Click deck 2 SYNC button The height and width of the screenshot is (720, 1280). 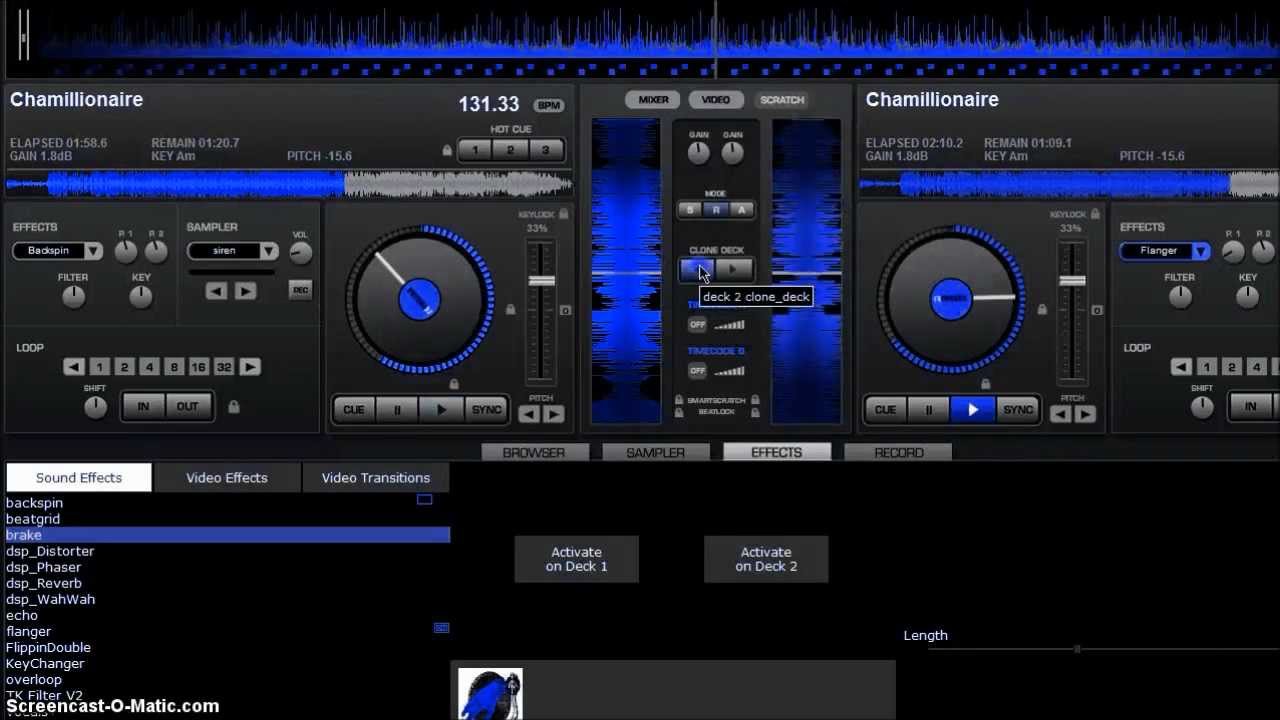(x=1017, y=410)
